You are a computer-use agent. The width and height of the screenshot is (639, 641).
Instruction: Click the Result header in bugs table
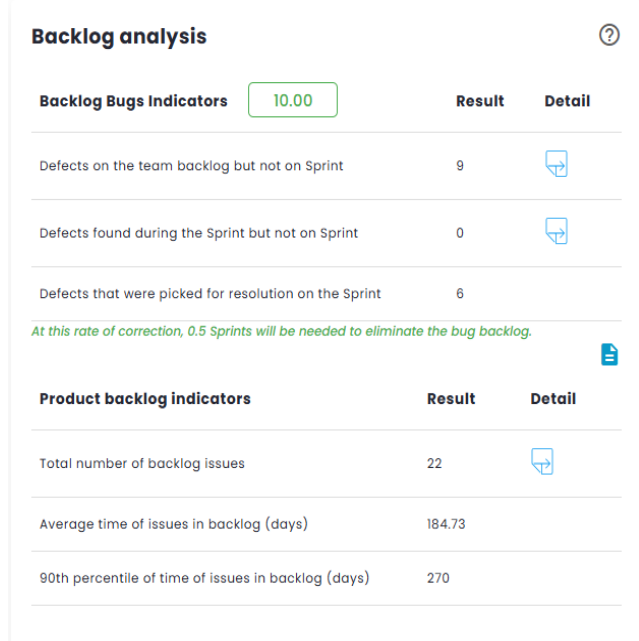pyautogui.click(x=480, y=101)
